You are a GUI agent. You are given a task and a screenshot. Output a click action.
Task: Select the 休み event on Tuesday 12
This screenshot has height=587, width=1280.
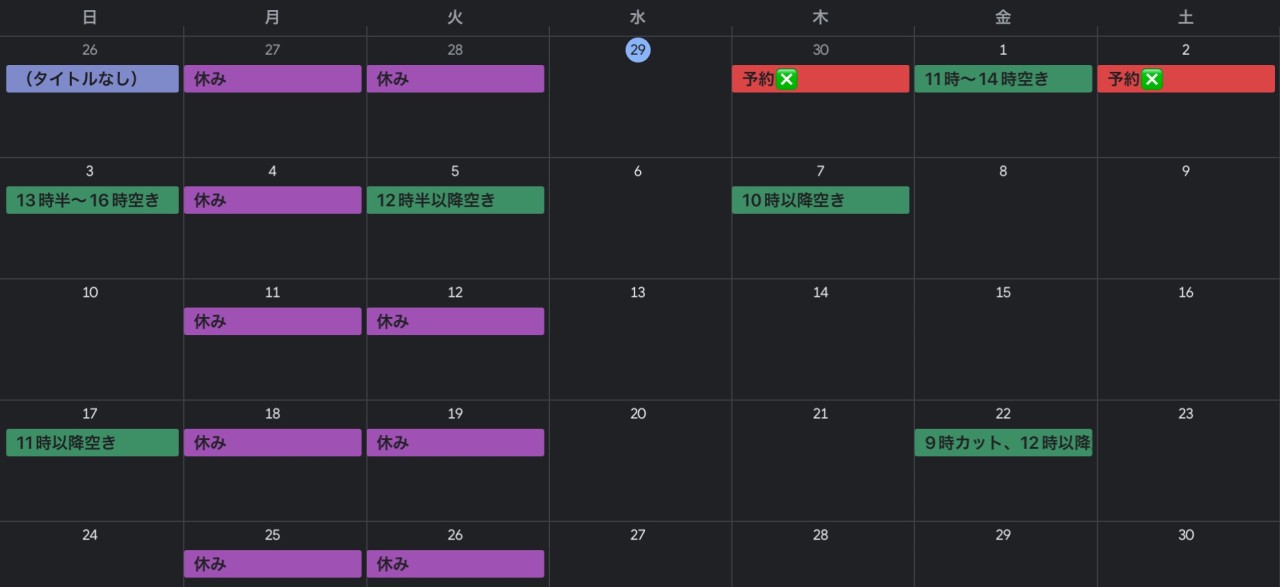(455, 322)
